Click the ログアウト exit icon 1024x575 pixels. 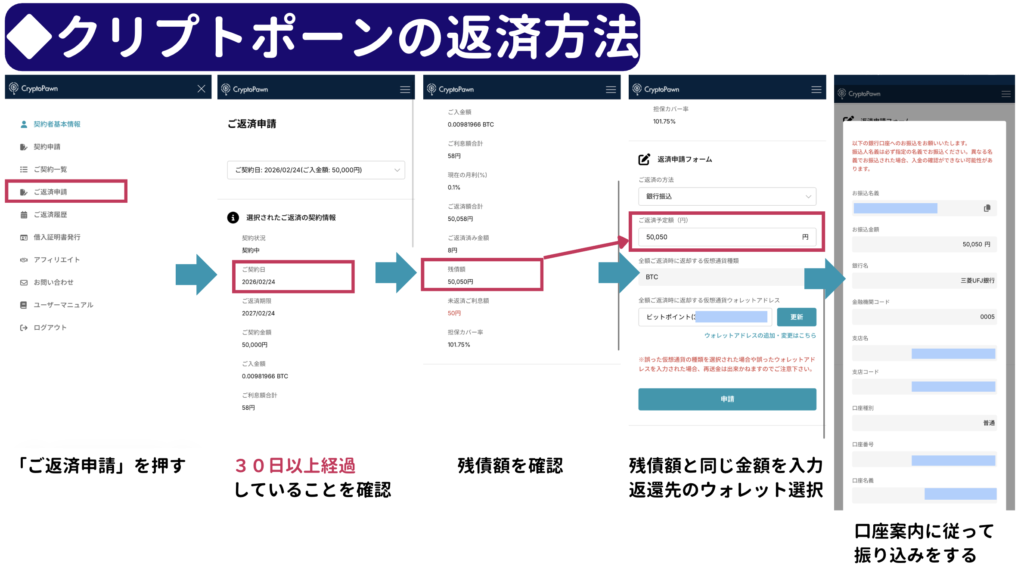(x=23, y=327)
